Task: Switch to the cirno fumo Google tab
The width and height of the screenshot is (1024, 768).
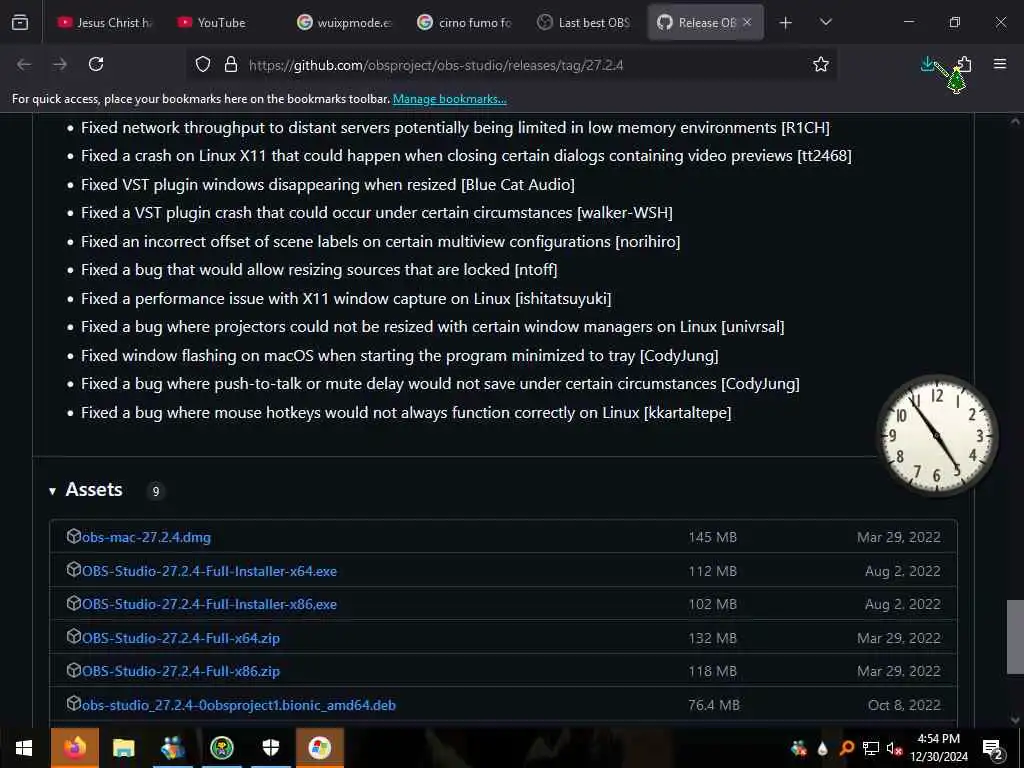Action: point(465,22)
